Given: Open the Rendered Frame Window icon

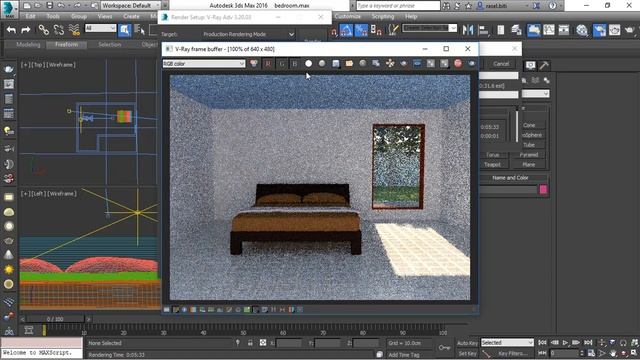Looking at the screenshot, I should [x=614, y=30].
